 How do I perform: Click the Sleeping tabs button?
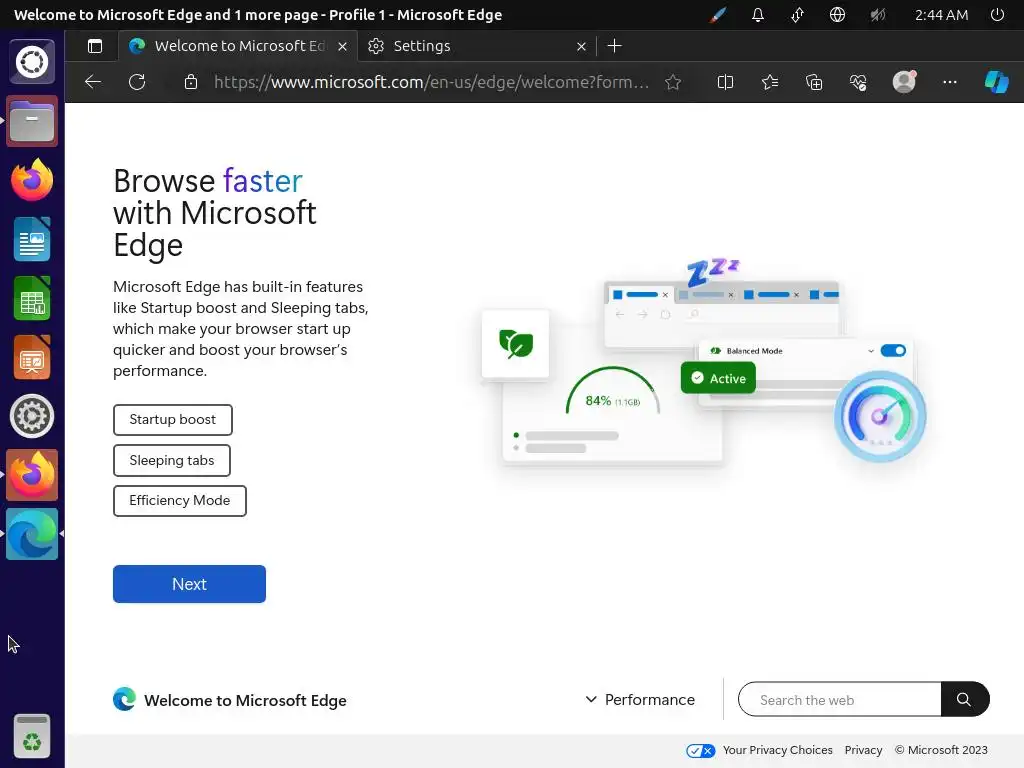[x=172, y=460]
